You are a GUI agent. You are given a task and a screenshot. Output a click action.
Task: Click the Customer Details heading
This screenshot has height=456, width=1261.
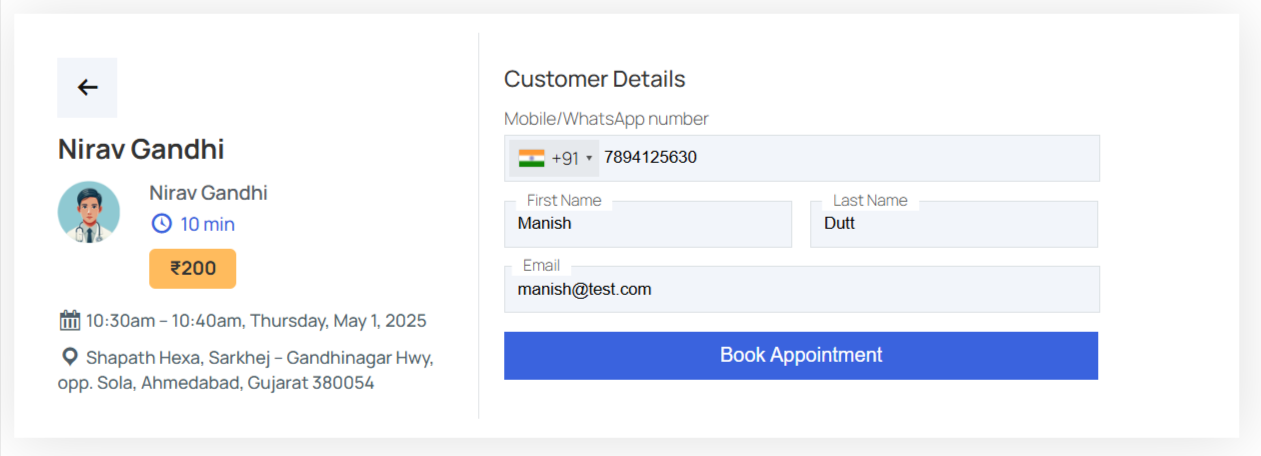(594, 79)
